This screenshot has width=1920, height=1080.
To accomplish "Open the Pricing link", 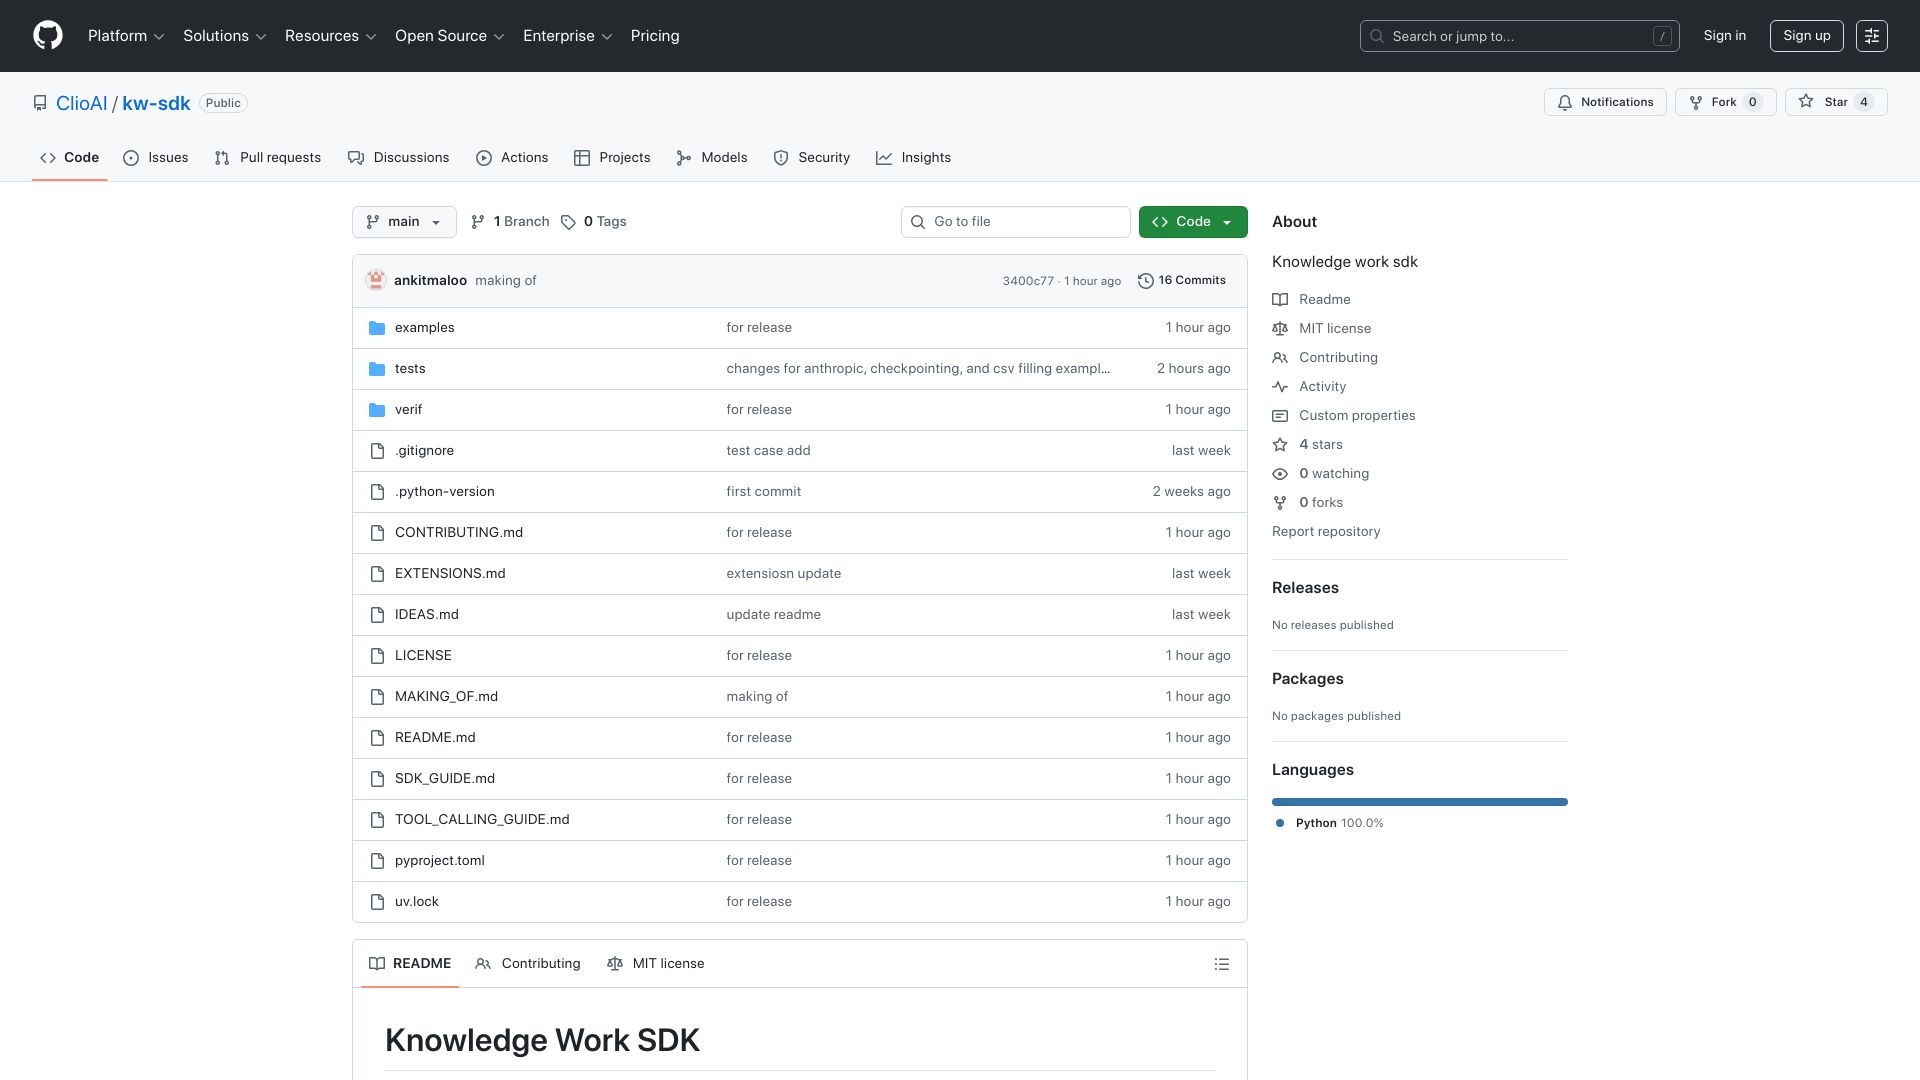I will click(655, 36).
